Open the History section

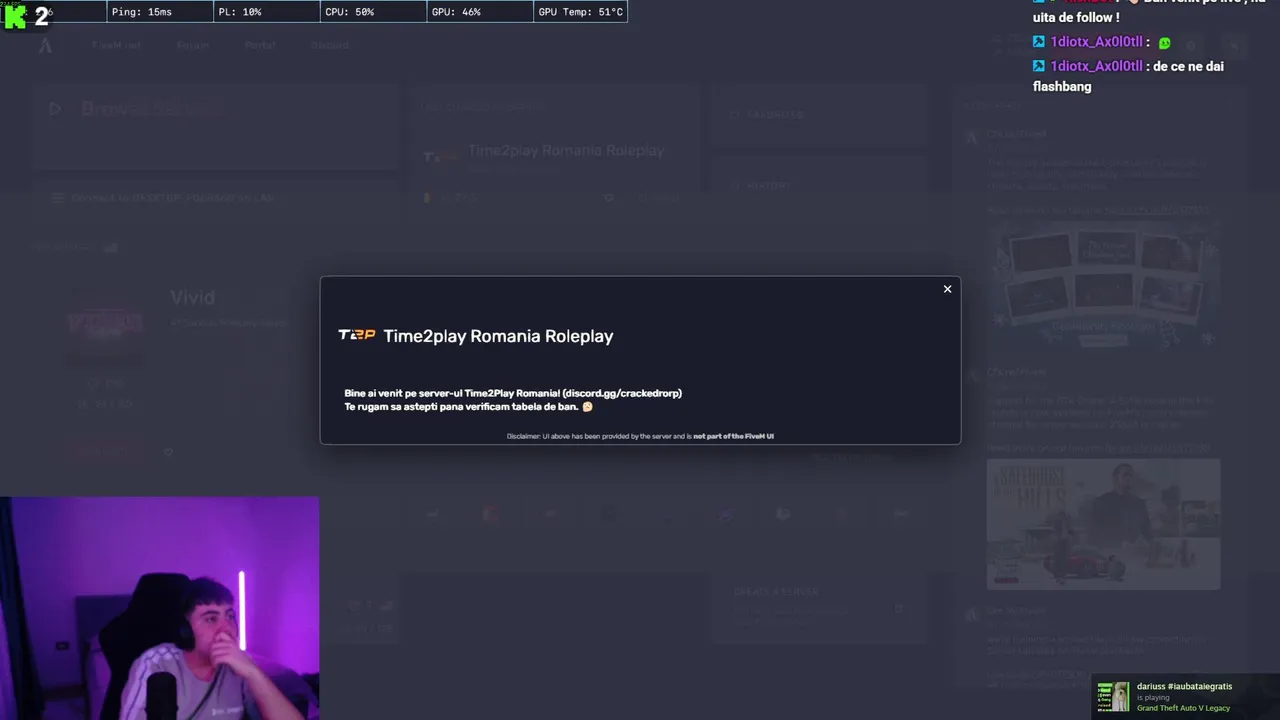coord(818,185)
